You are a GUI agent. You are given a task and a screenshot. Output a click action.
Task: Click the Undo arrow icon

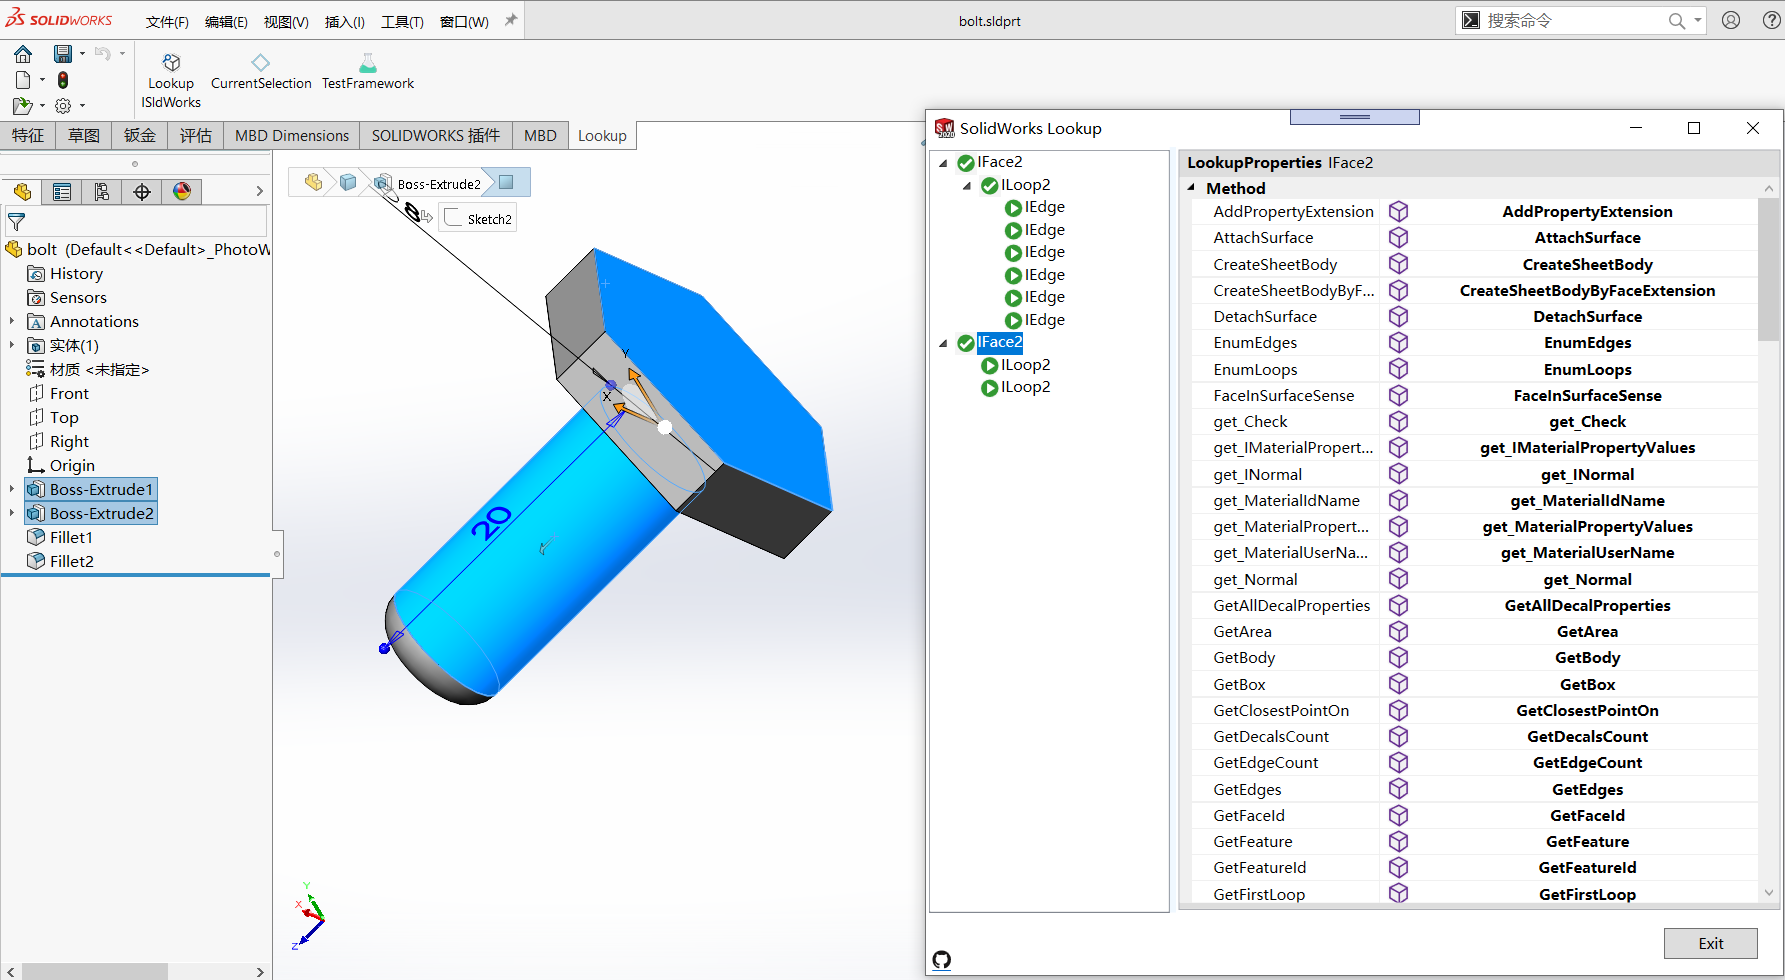(102, 54)
